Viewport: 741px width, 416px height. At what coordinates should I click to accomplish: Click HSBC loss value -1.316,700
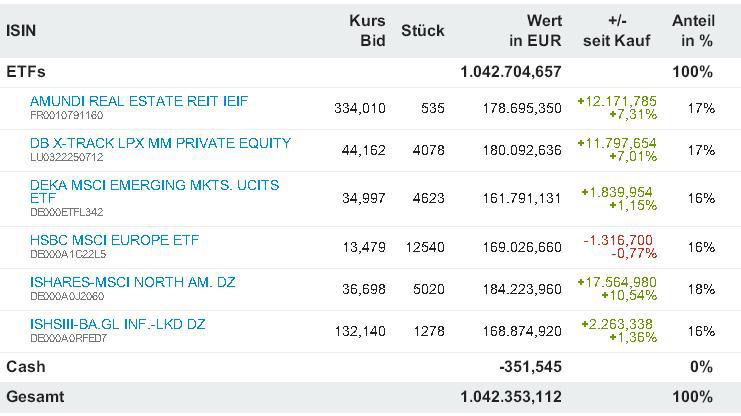(x=618, y=240)
